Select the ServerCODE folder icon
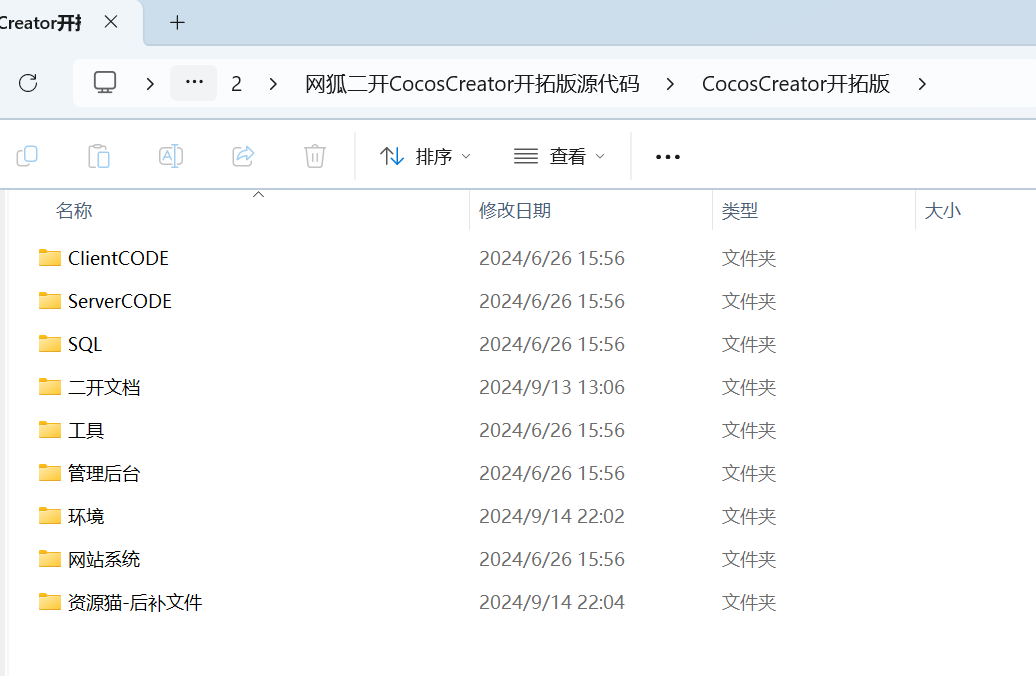1036x676 pixels. [50, 301]
